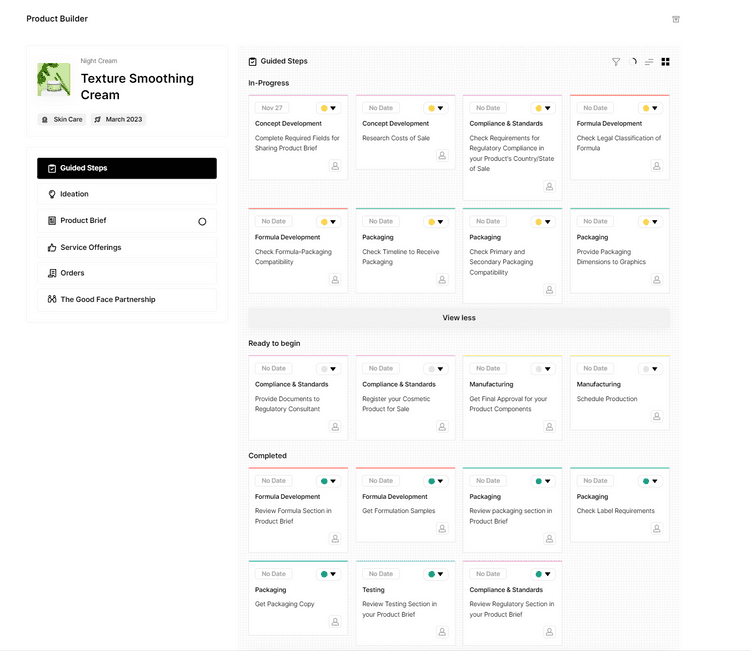Click the 'Ready to begin' section heading
The height and width of the screenshot is (651, 750).
pos(274,343)
